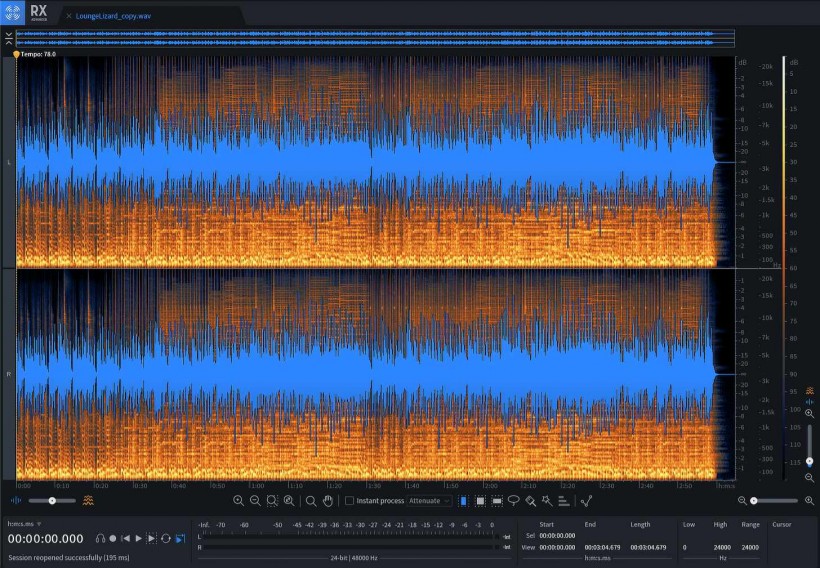The width and height of the screenshot is (820, 568).
Task: Click the Zoom to selection icon
Action: [272, 500]
